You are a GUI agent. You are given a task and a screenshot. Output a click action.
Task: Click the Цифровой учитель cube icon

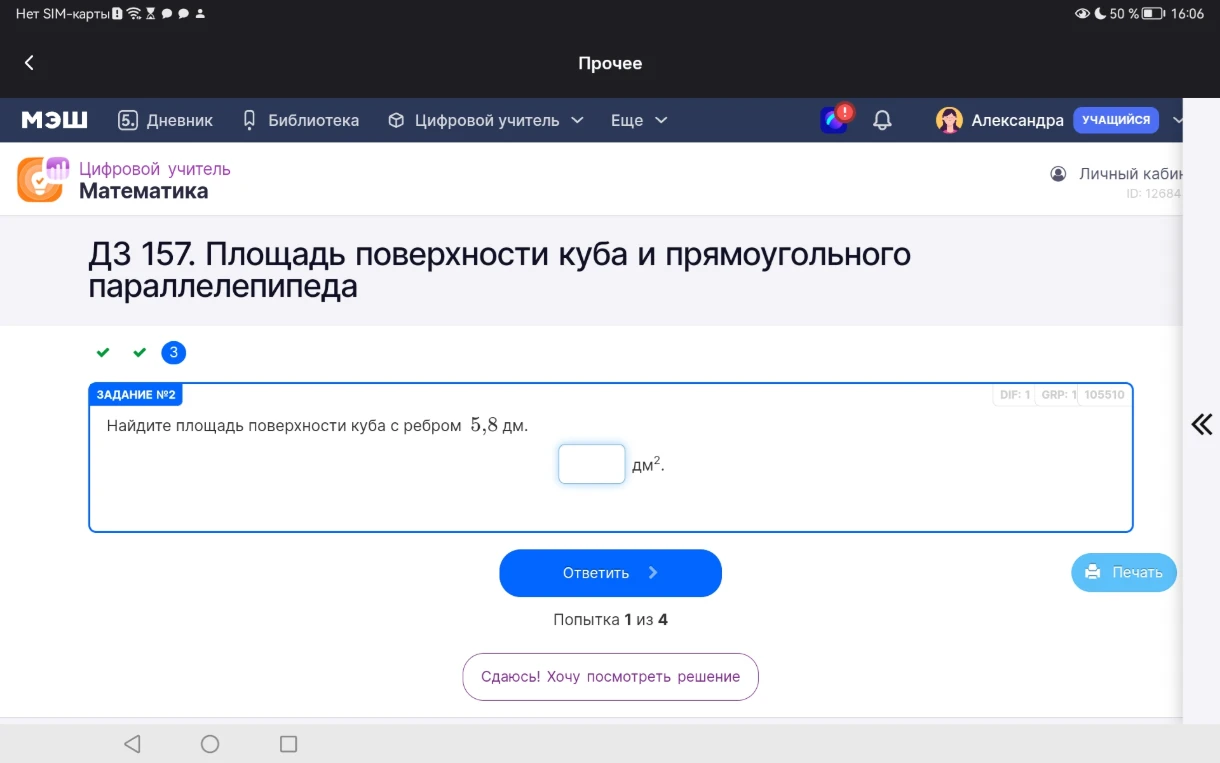pos(396,120)
